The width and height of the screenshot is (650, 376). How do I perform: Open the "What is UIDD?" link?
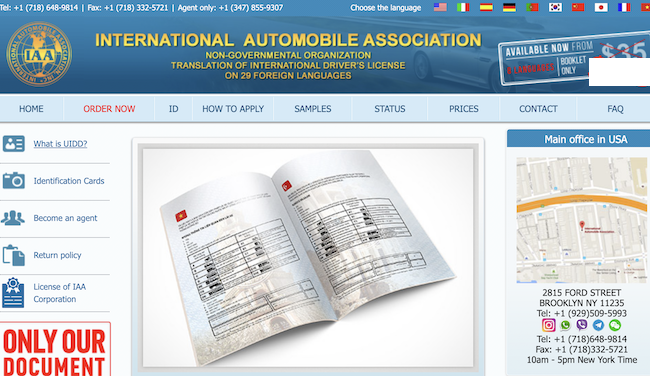(x=60, y=144)
